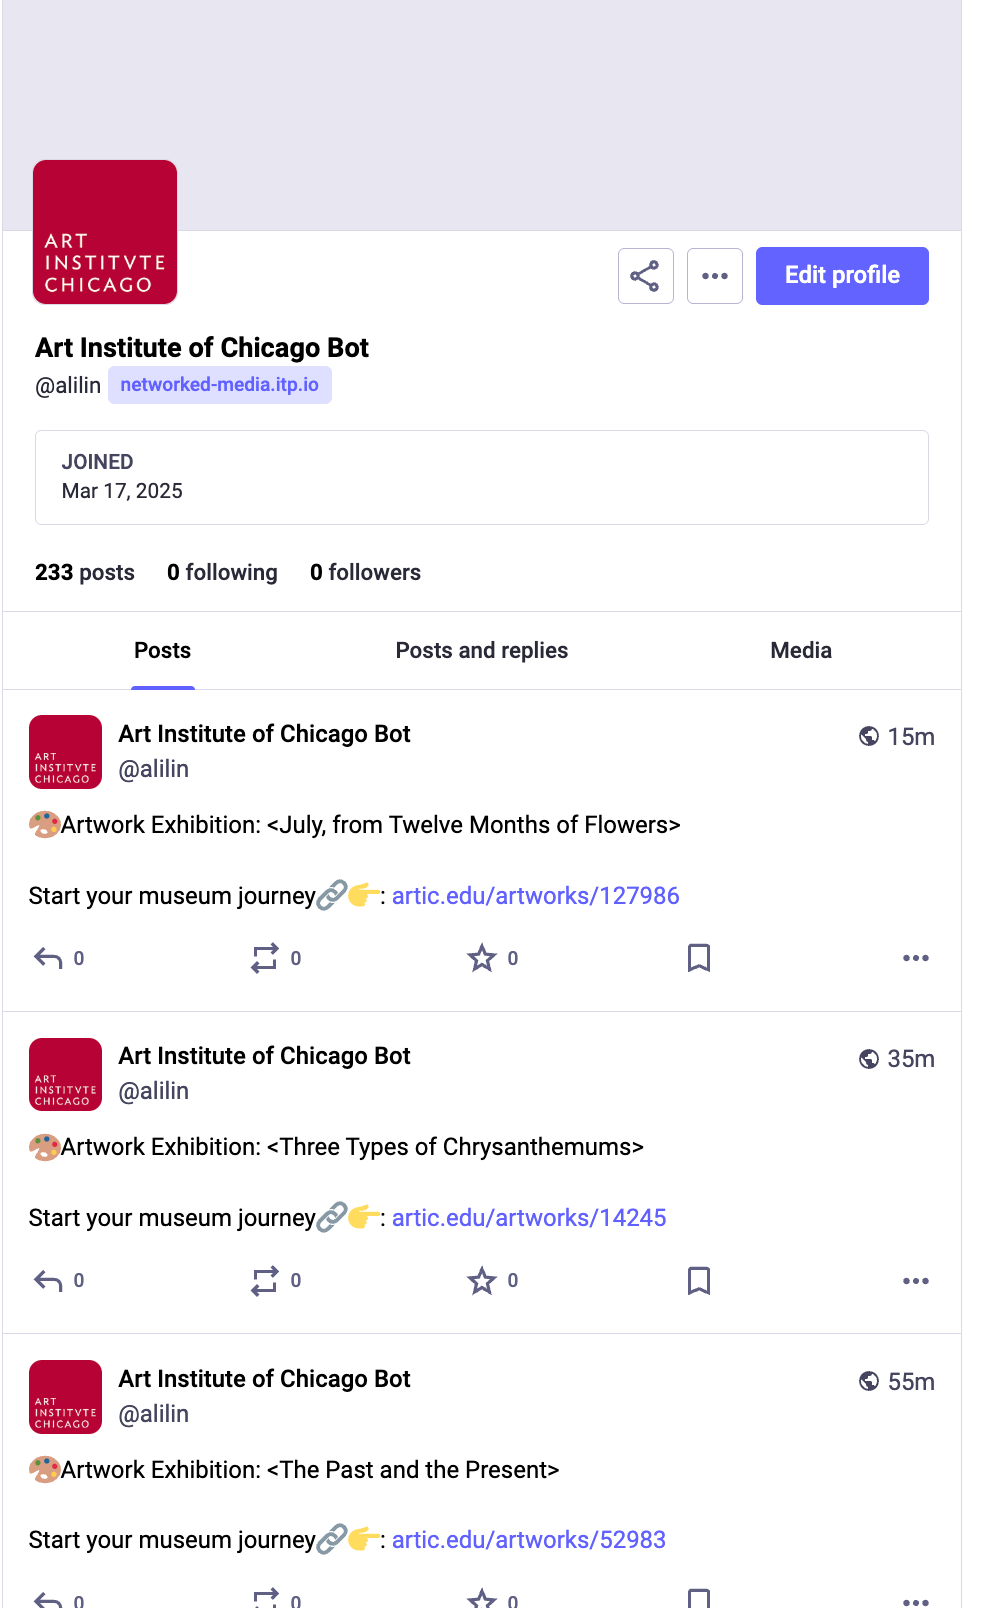This screenshot has width=982, height=1608.
Task: Switch to Posts and replies tab
Action: [481, 651]
